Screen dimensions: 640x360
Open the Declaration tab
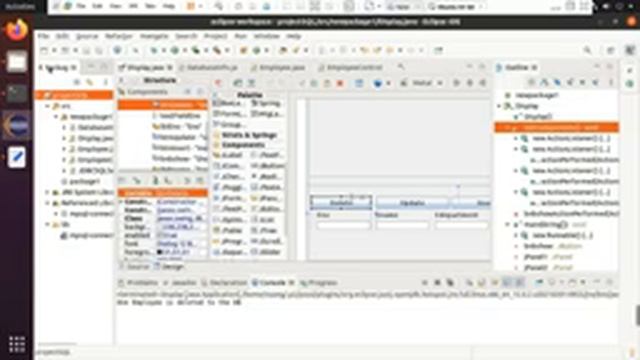[225, 282]
